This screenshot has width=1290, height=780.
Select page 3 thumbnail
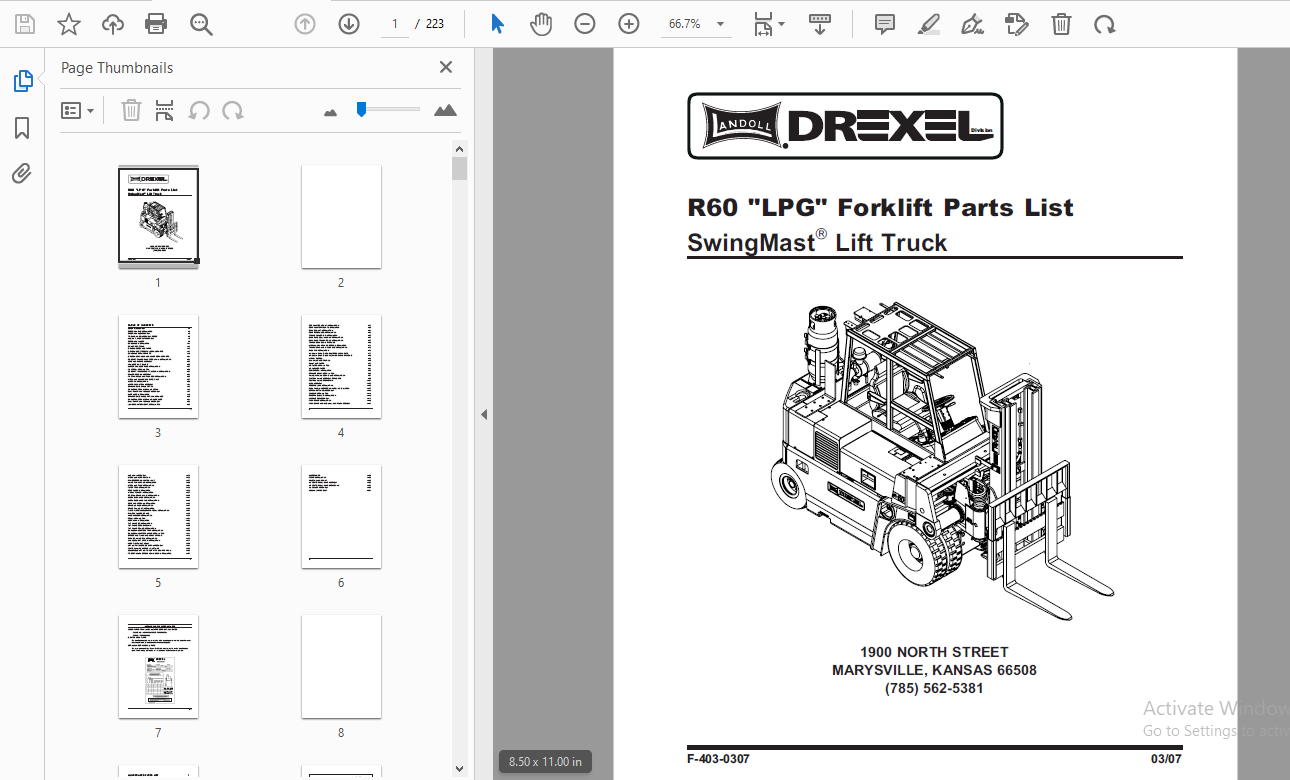(x=158, y=366)
